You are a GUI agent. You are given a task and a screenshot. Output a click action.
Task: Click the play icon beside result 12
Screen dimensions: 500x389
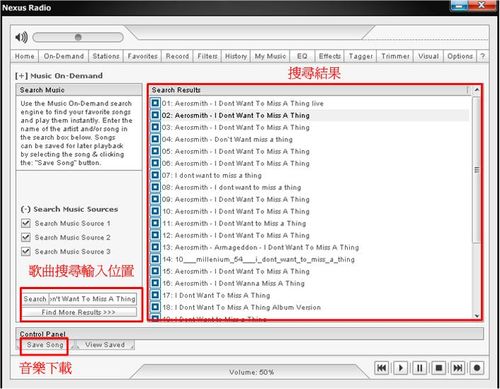click(155, 235)
